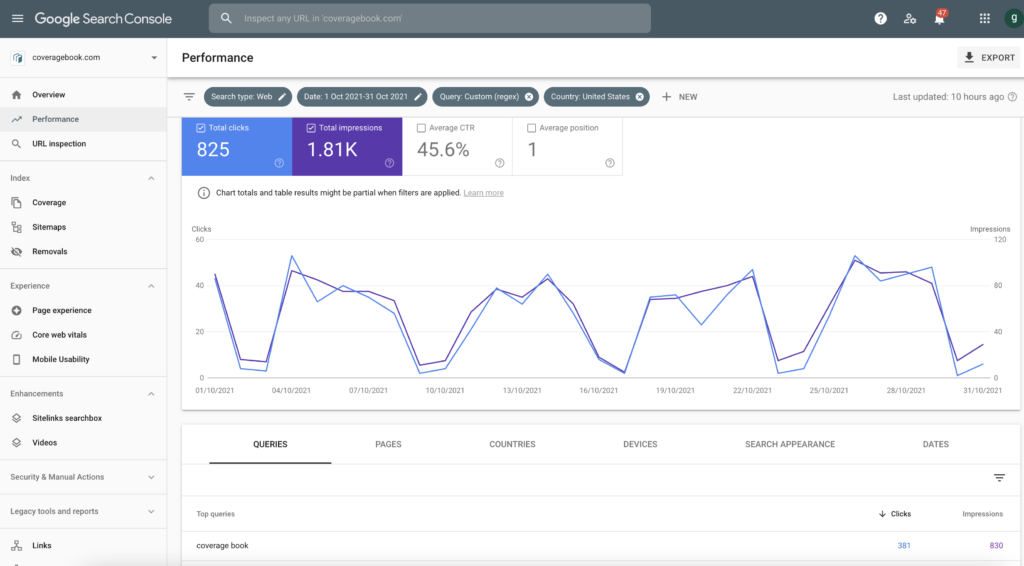This screenshot has height=566, width=1024.
Task: Click the Links network icon
Action: (16, 546)
